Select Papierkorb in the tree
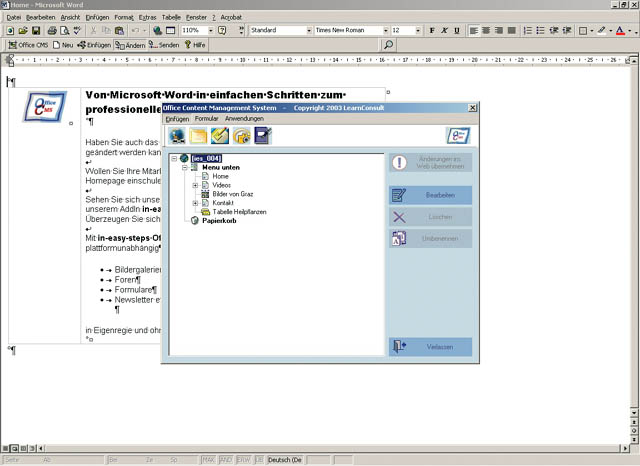This screenshot has width=640, height=466. (219, 221)
